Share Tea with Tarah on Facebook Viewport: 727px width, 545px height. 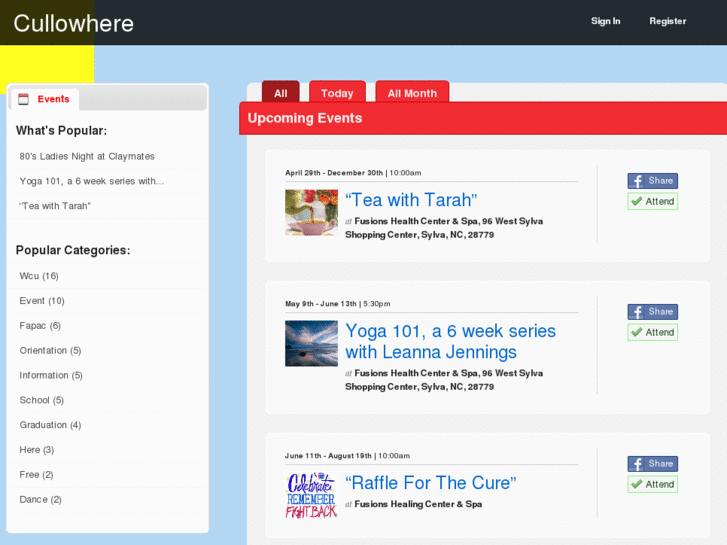[x=652, y=180]
